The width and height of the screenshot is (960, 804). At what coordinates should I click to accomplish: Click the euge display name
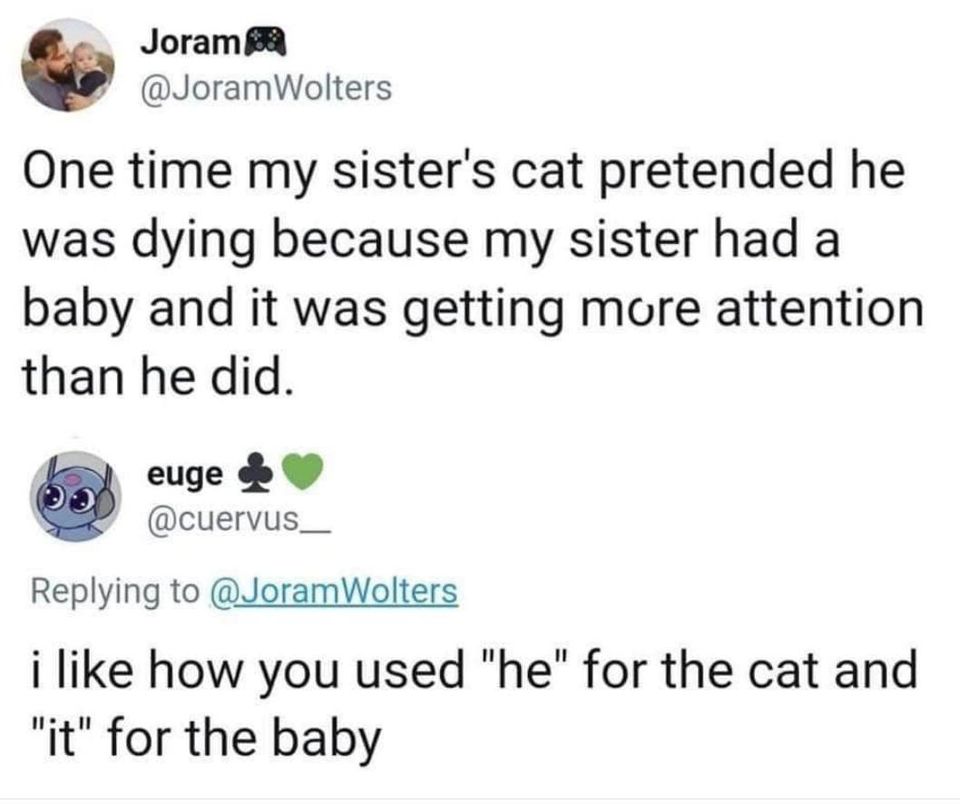tap(185, 475)
